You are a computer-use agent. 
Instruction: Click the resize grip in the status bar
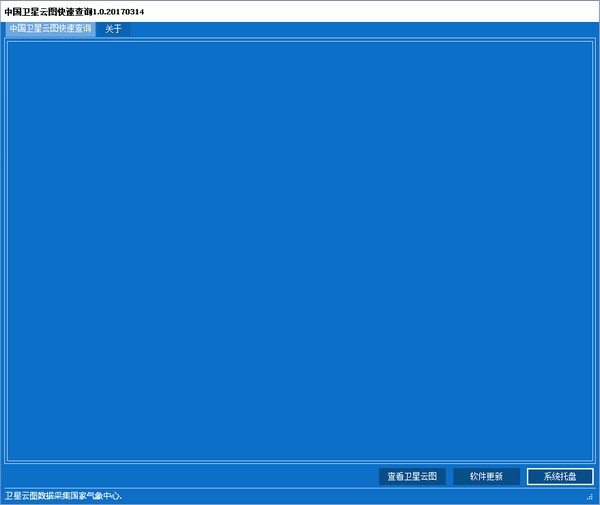pos(590,497)
